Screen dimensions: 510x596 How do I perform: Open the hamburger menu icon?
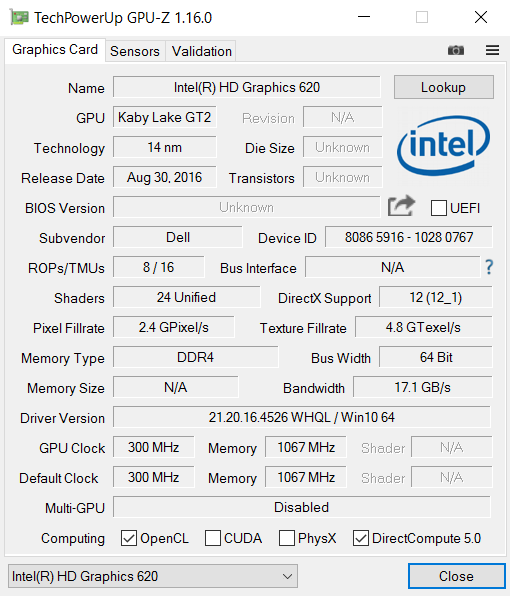tap(493, 50)
